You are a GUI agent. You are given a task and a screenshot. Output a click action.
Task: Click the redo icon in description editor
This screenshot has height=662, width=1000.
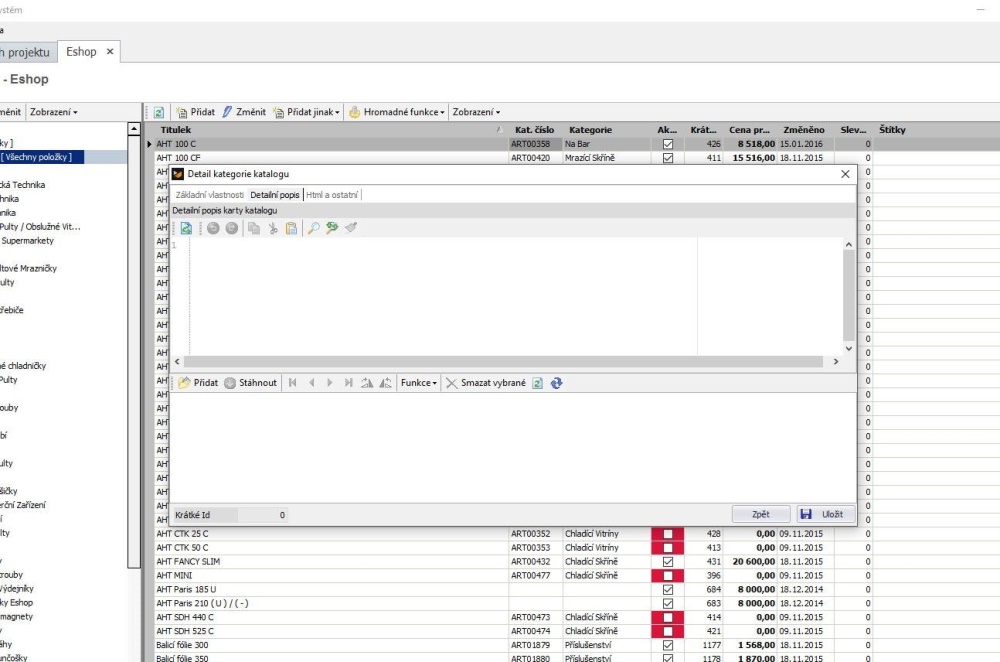[232, 228]
